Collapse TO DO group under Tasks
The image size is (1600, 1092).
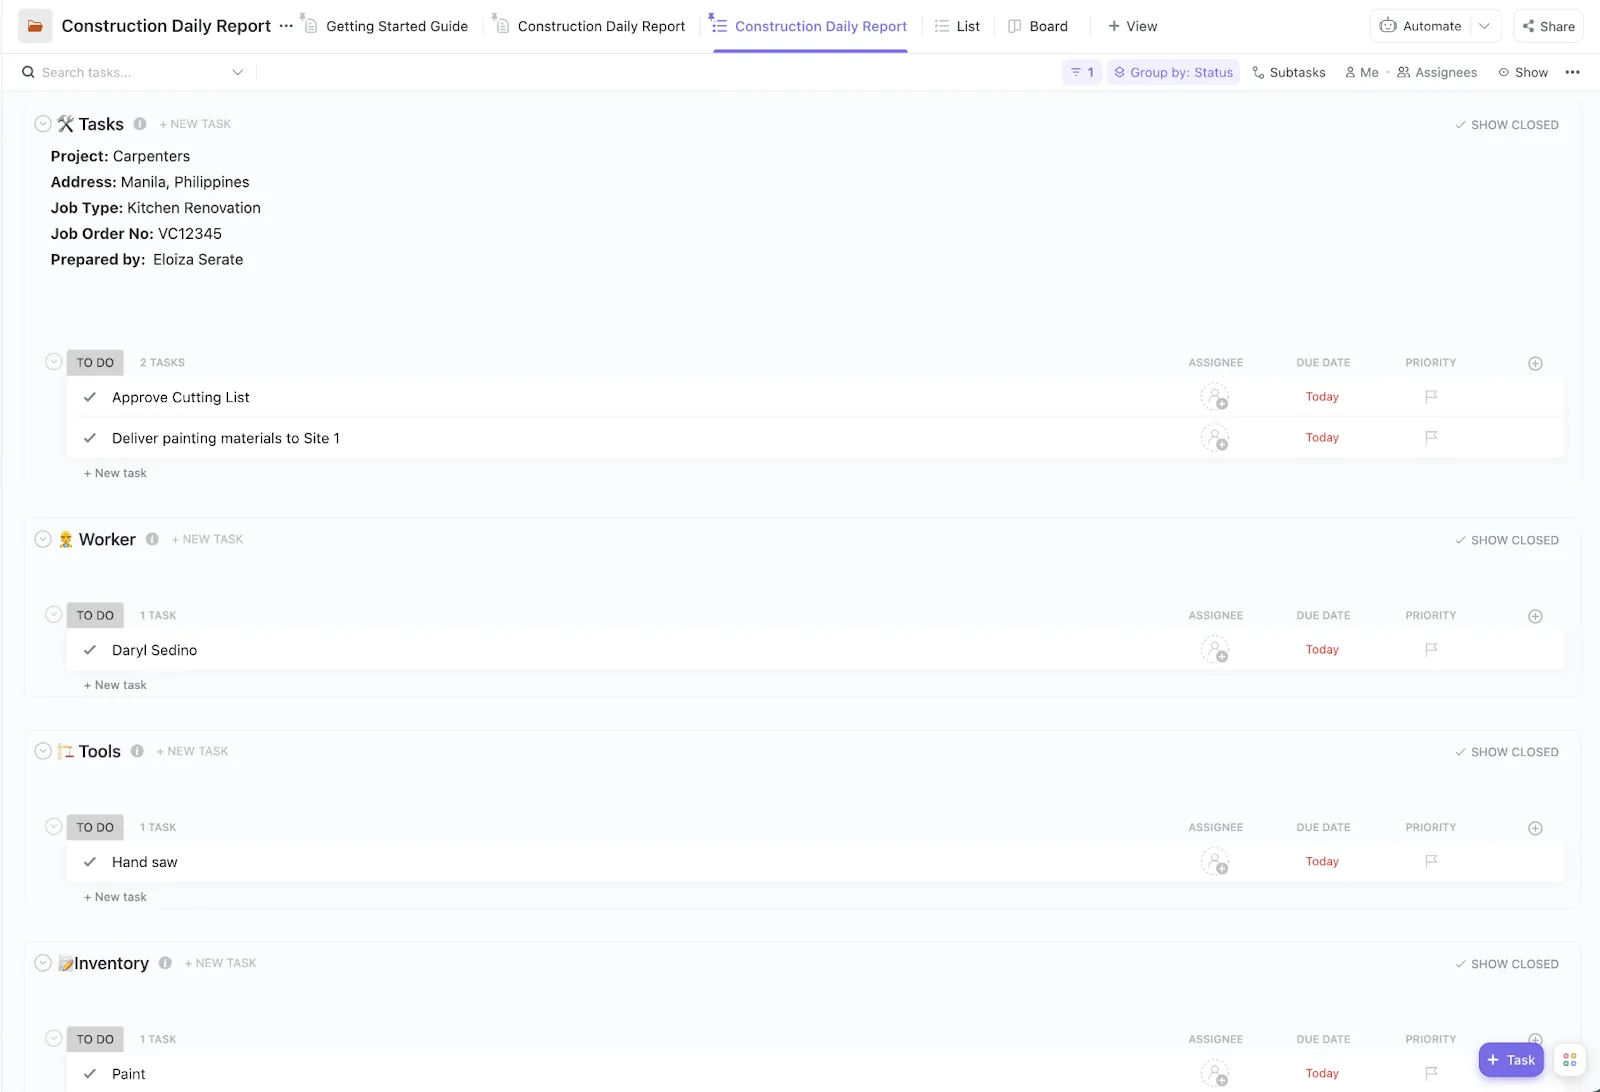coord(54,362)
